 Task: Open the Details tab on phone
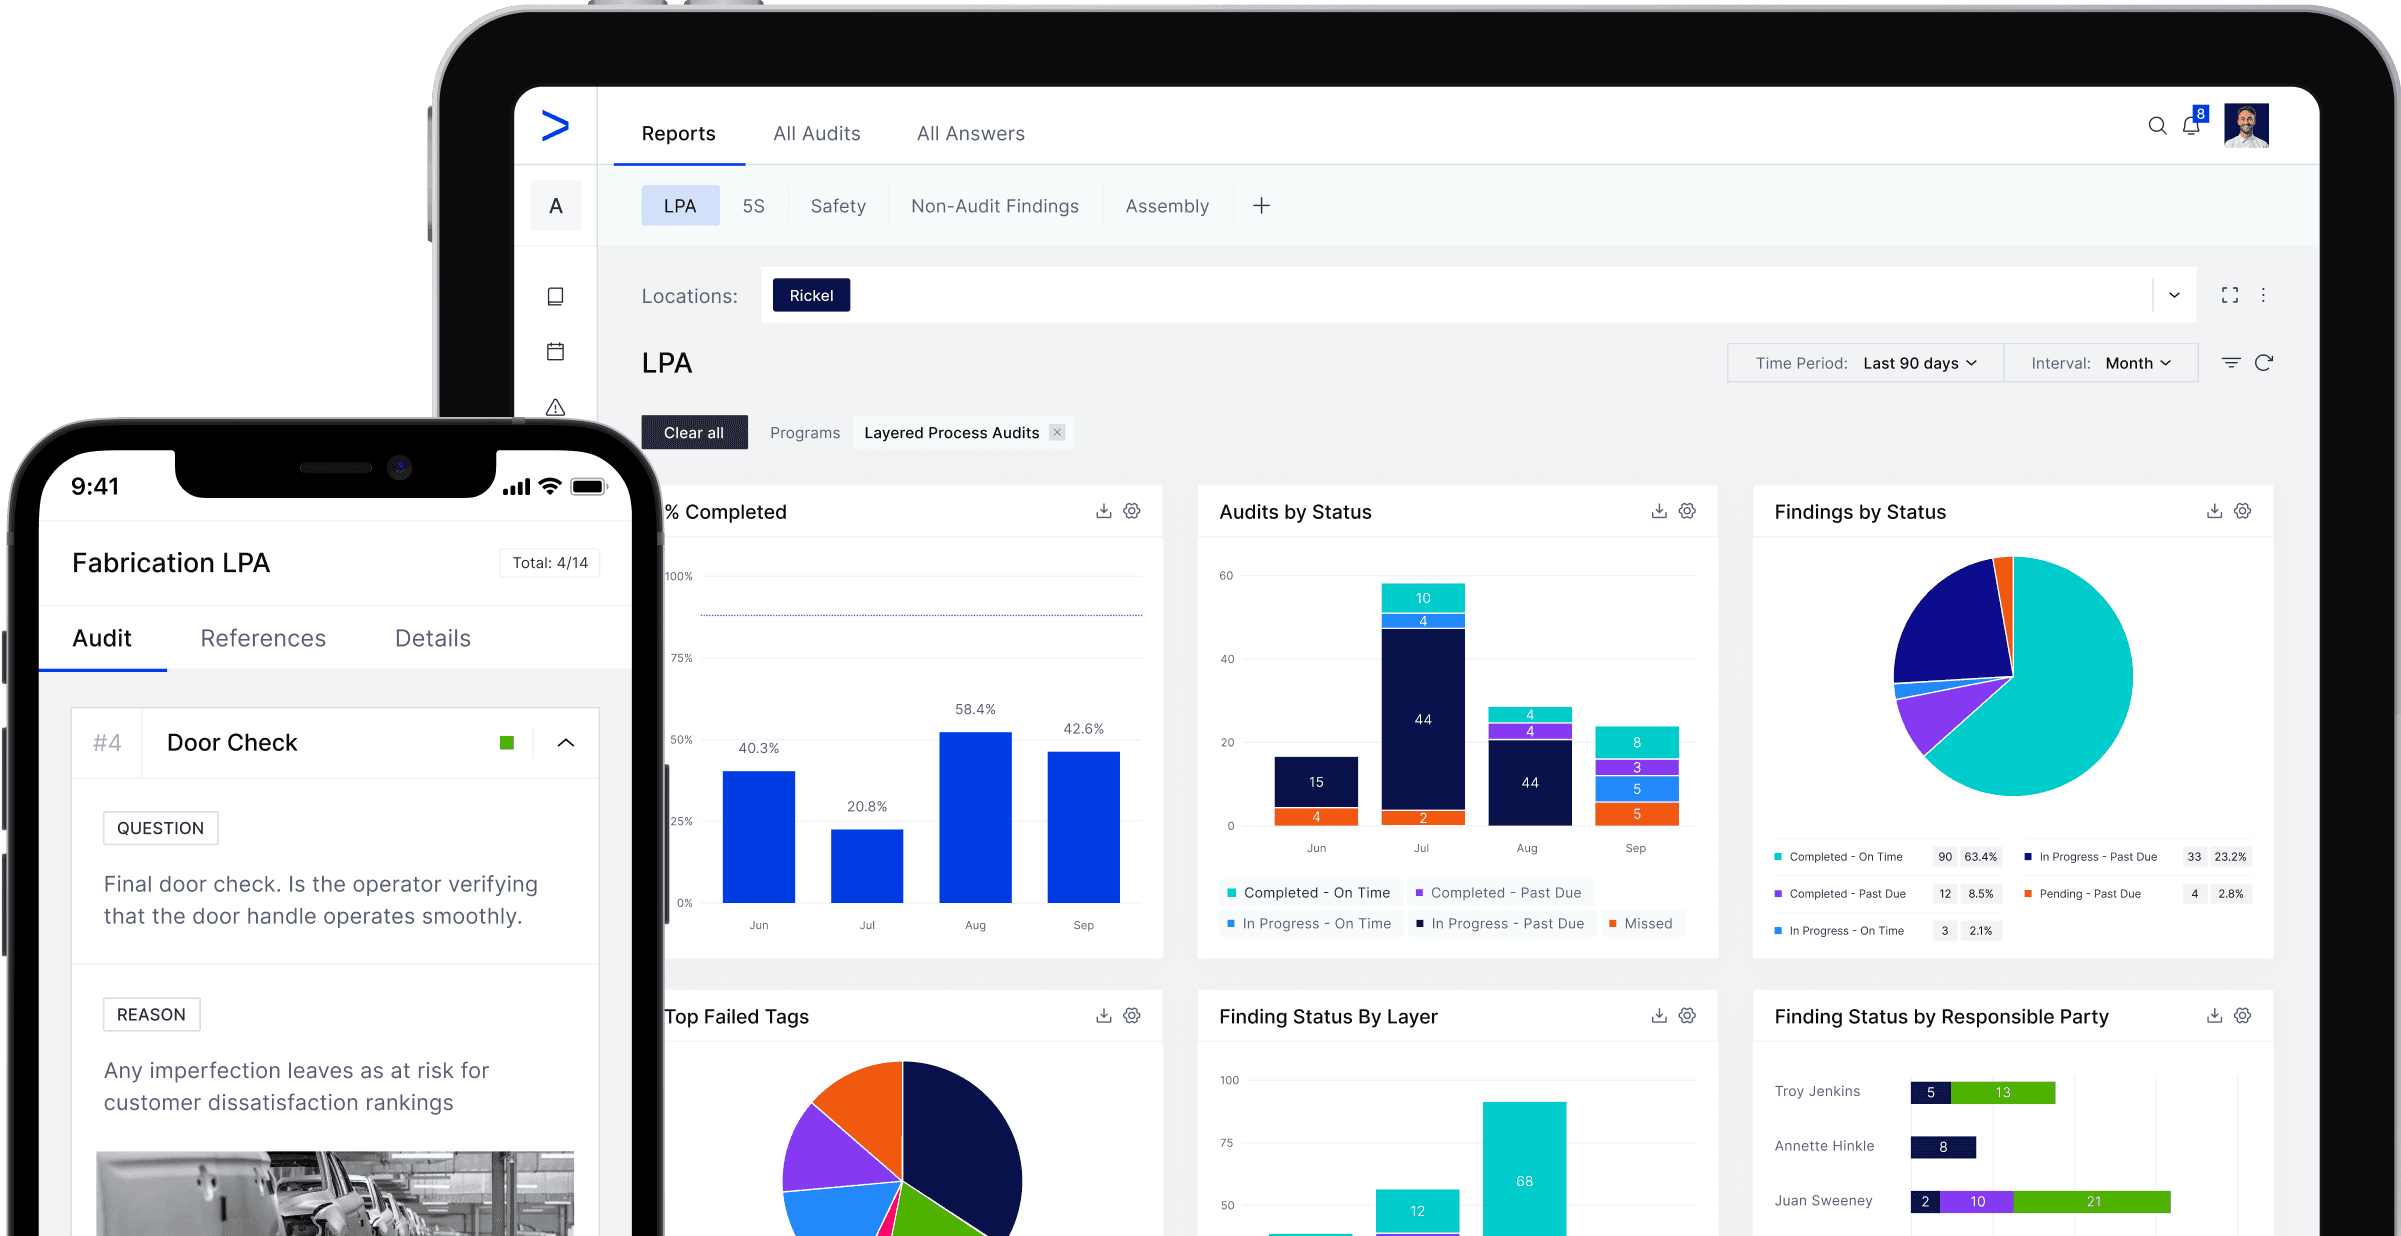(x=432, y=638)
